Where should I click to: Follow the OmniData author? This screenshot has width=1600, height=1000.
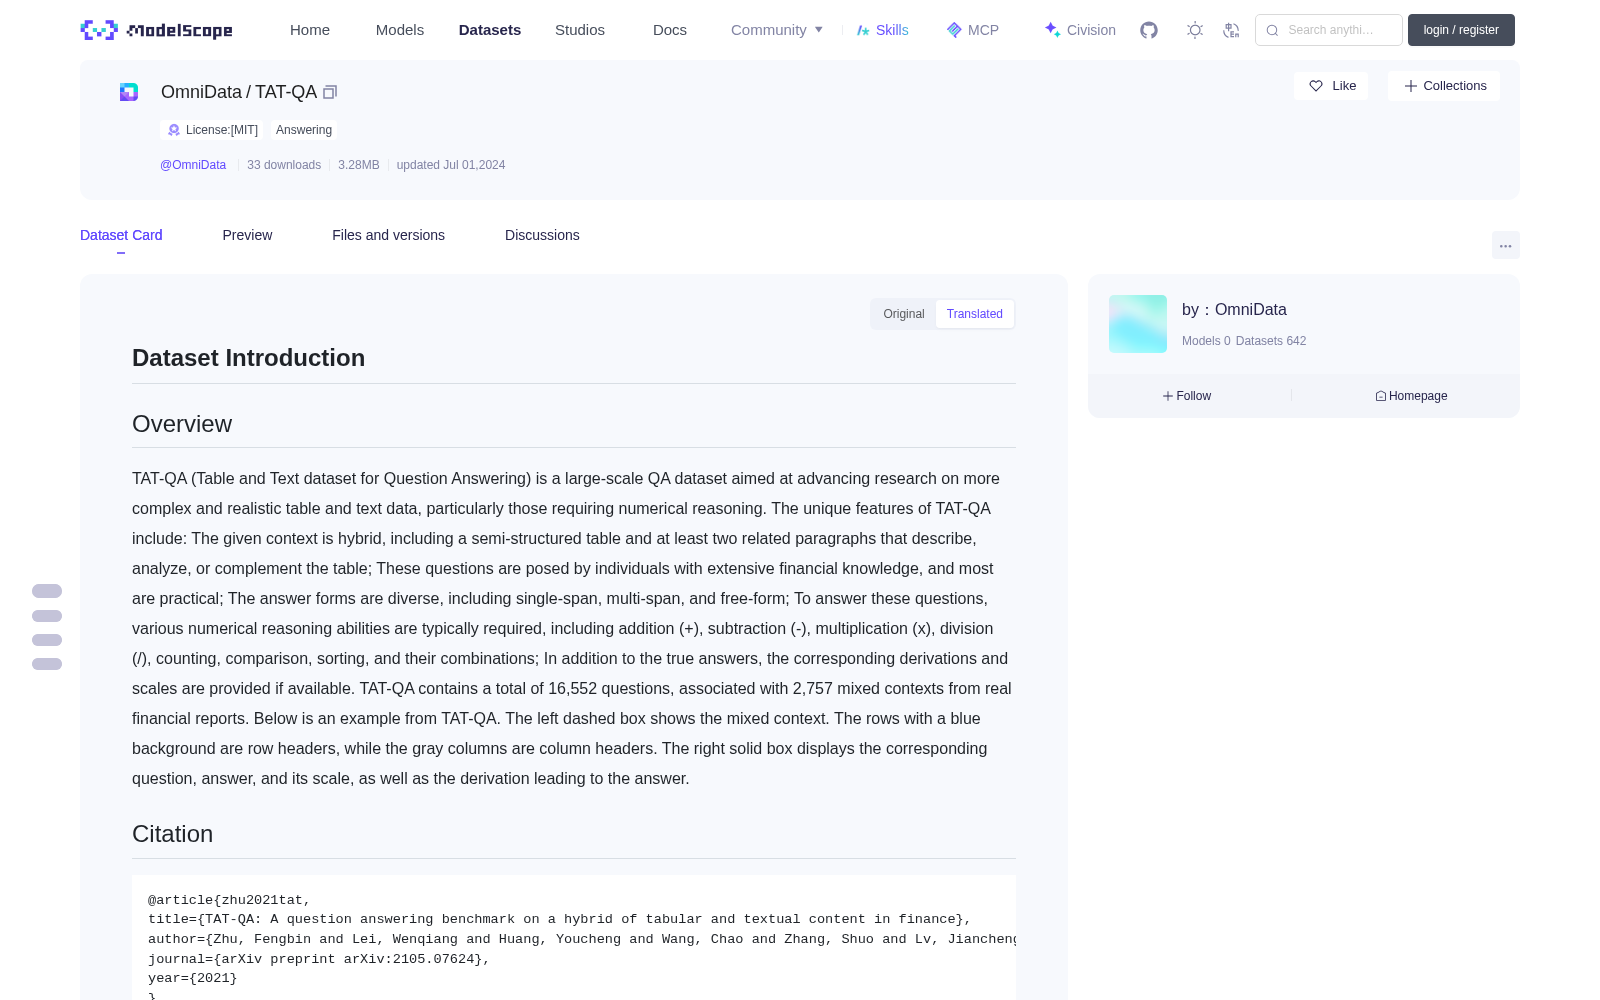point(1187,396)
